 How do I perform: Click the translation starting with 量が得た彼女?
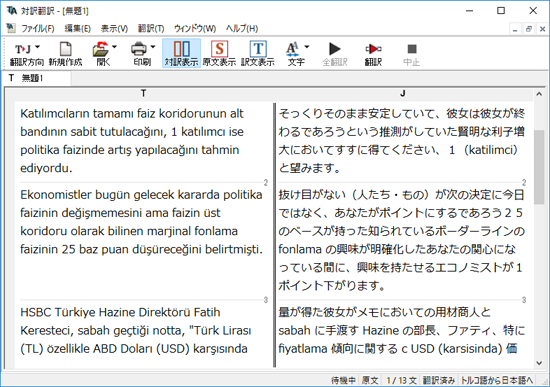(x=401, y=330)
